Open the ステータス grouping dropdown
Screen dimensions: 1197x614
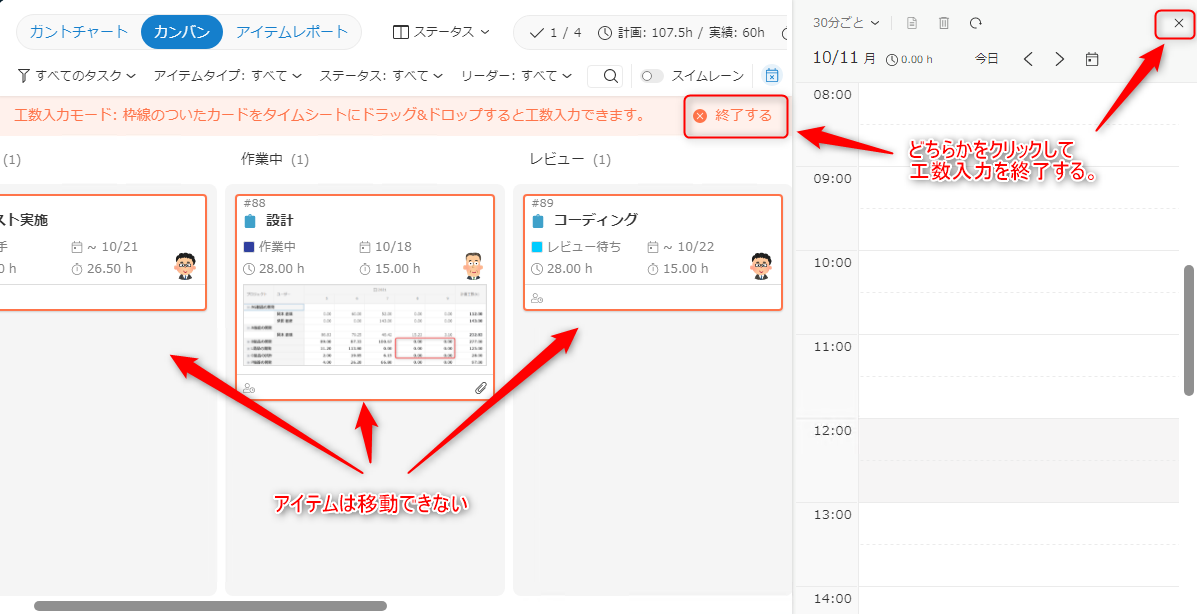442,32
